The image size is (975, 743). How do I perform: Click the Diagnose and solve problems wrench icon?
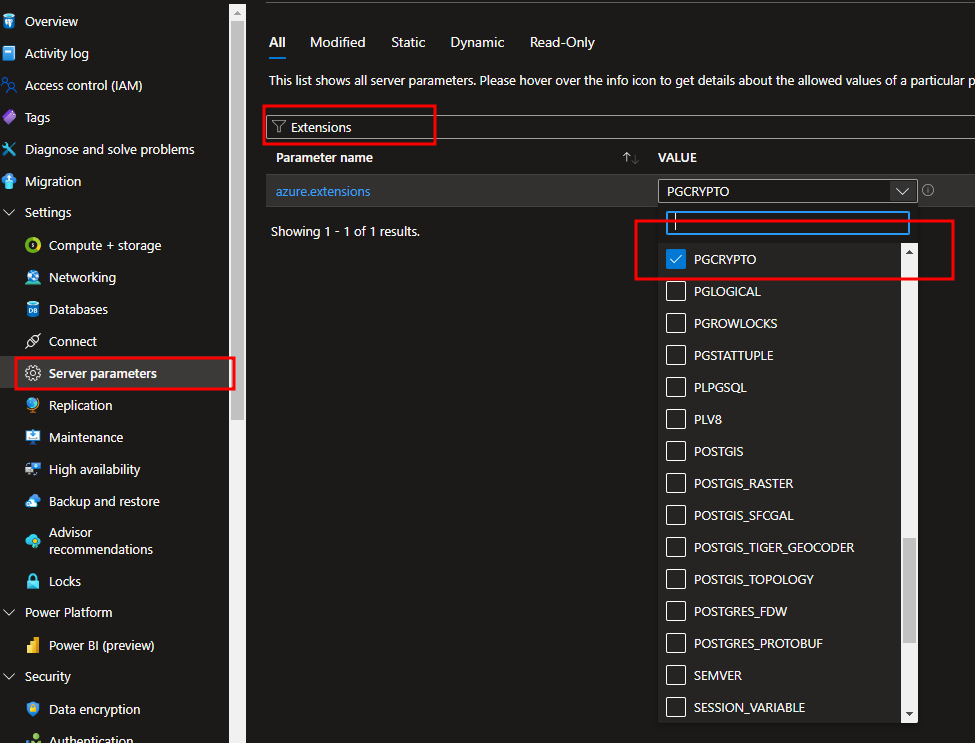[x=9, y=149]
